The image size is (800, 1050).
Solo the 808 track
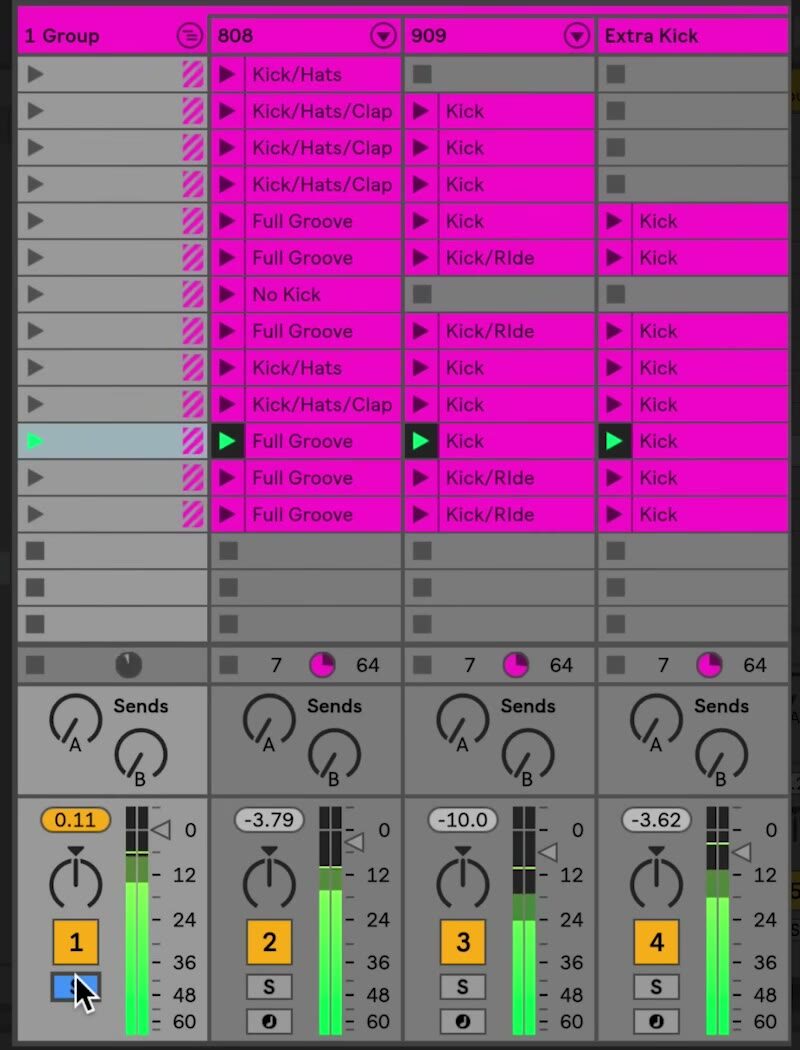(269, 987)
